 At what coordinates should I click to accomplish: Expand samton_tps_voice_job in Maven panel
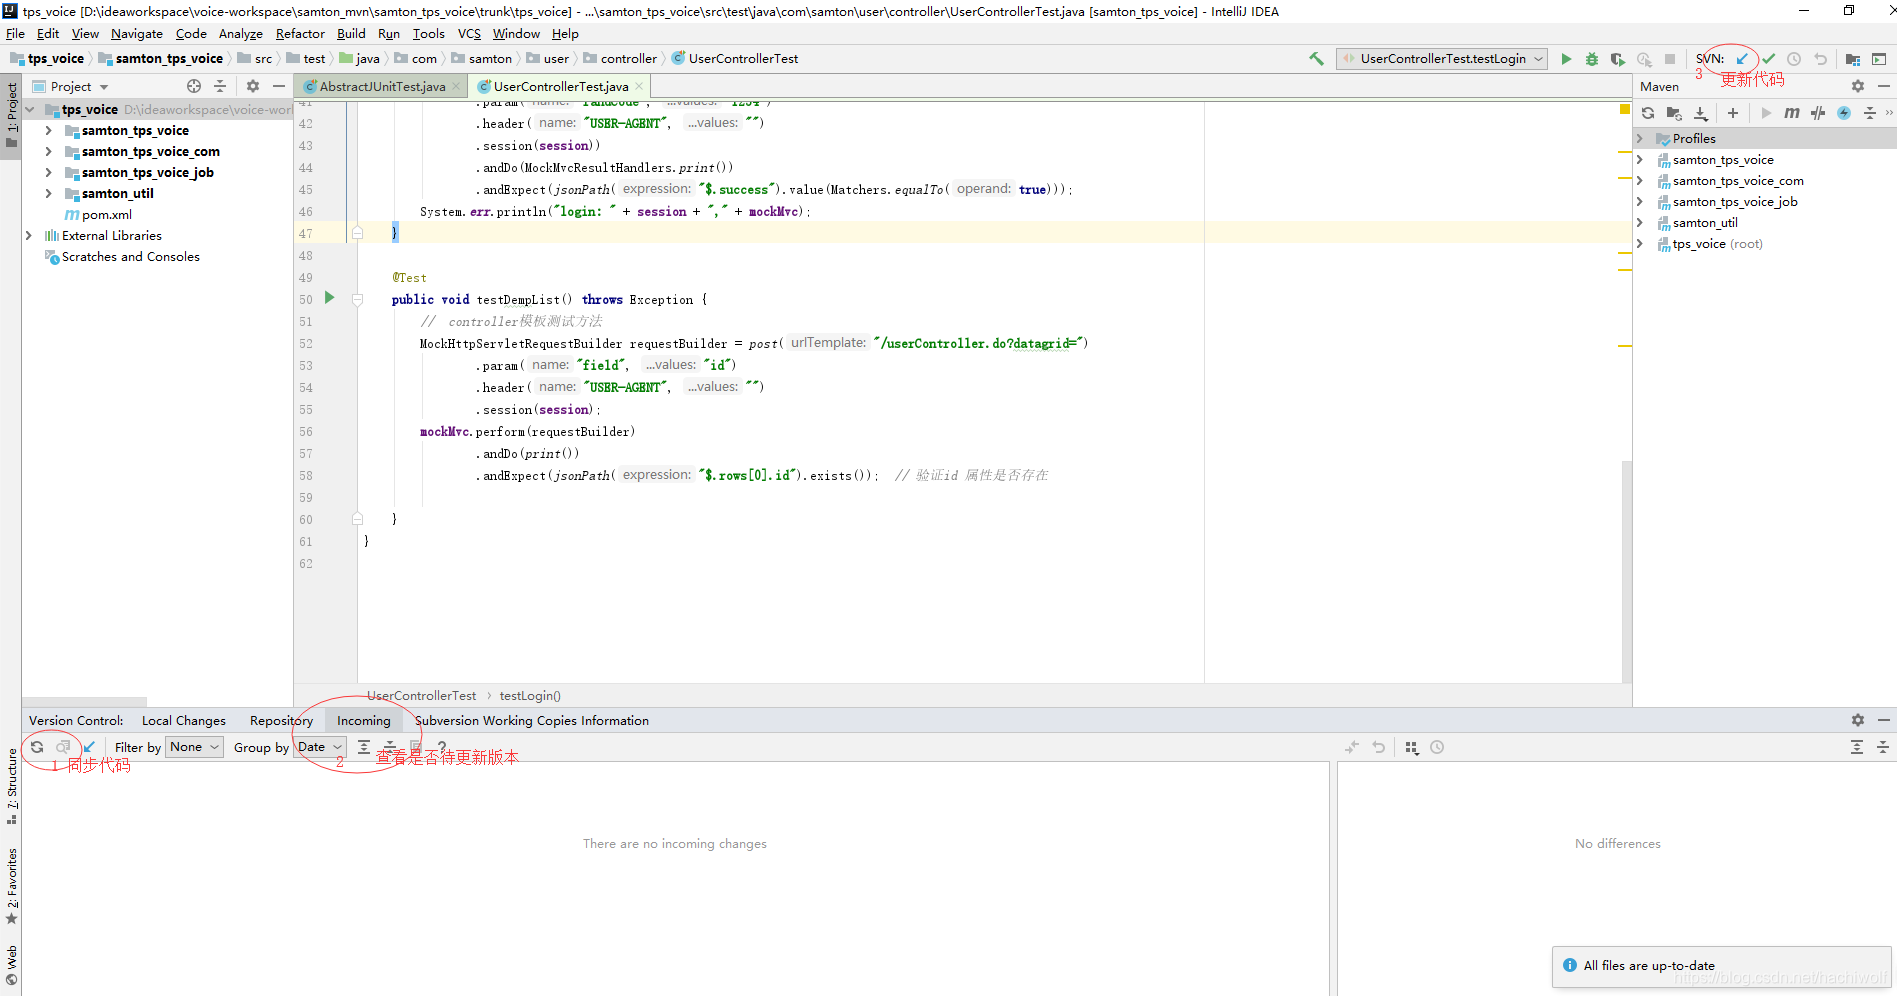coord(1640,202)
